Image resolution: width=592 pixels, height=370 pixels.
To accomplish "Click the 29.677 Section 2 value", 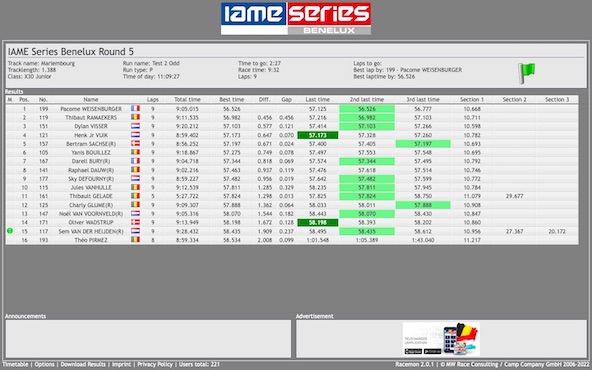I will [514, 196].
